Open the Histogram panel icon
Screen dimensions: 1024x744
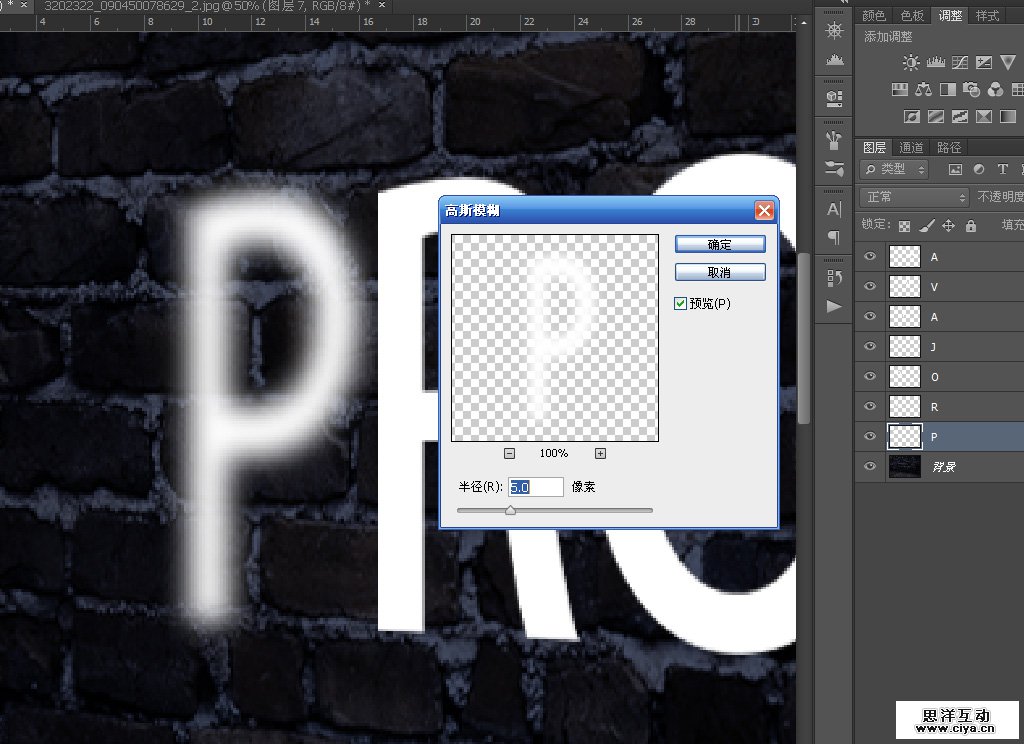coord(834,60)
